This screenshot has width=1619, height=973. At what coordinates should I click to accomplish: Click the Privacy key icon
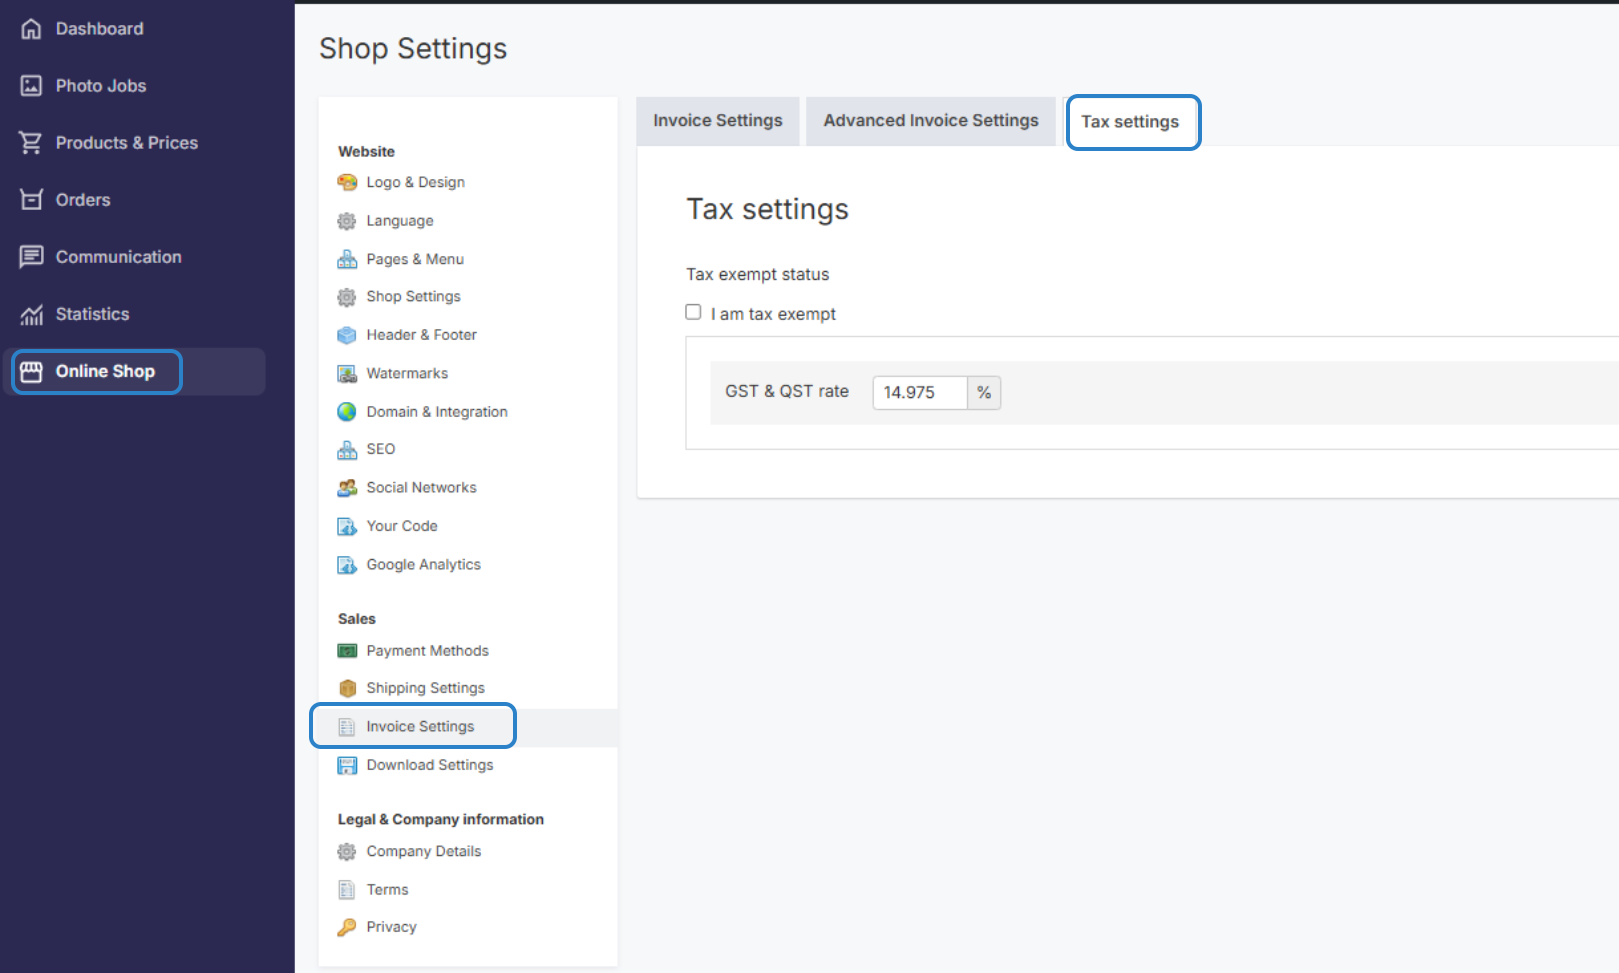[347, 928]
